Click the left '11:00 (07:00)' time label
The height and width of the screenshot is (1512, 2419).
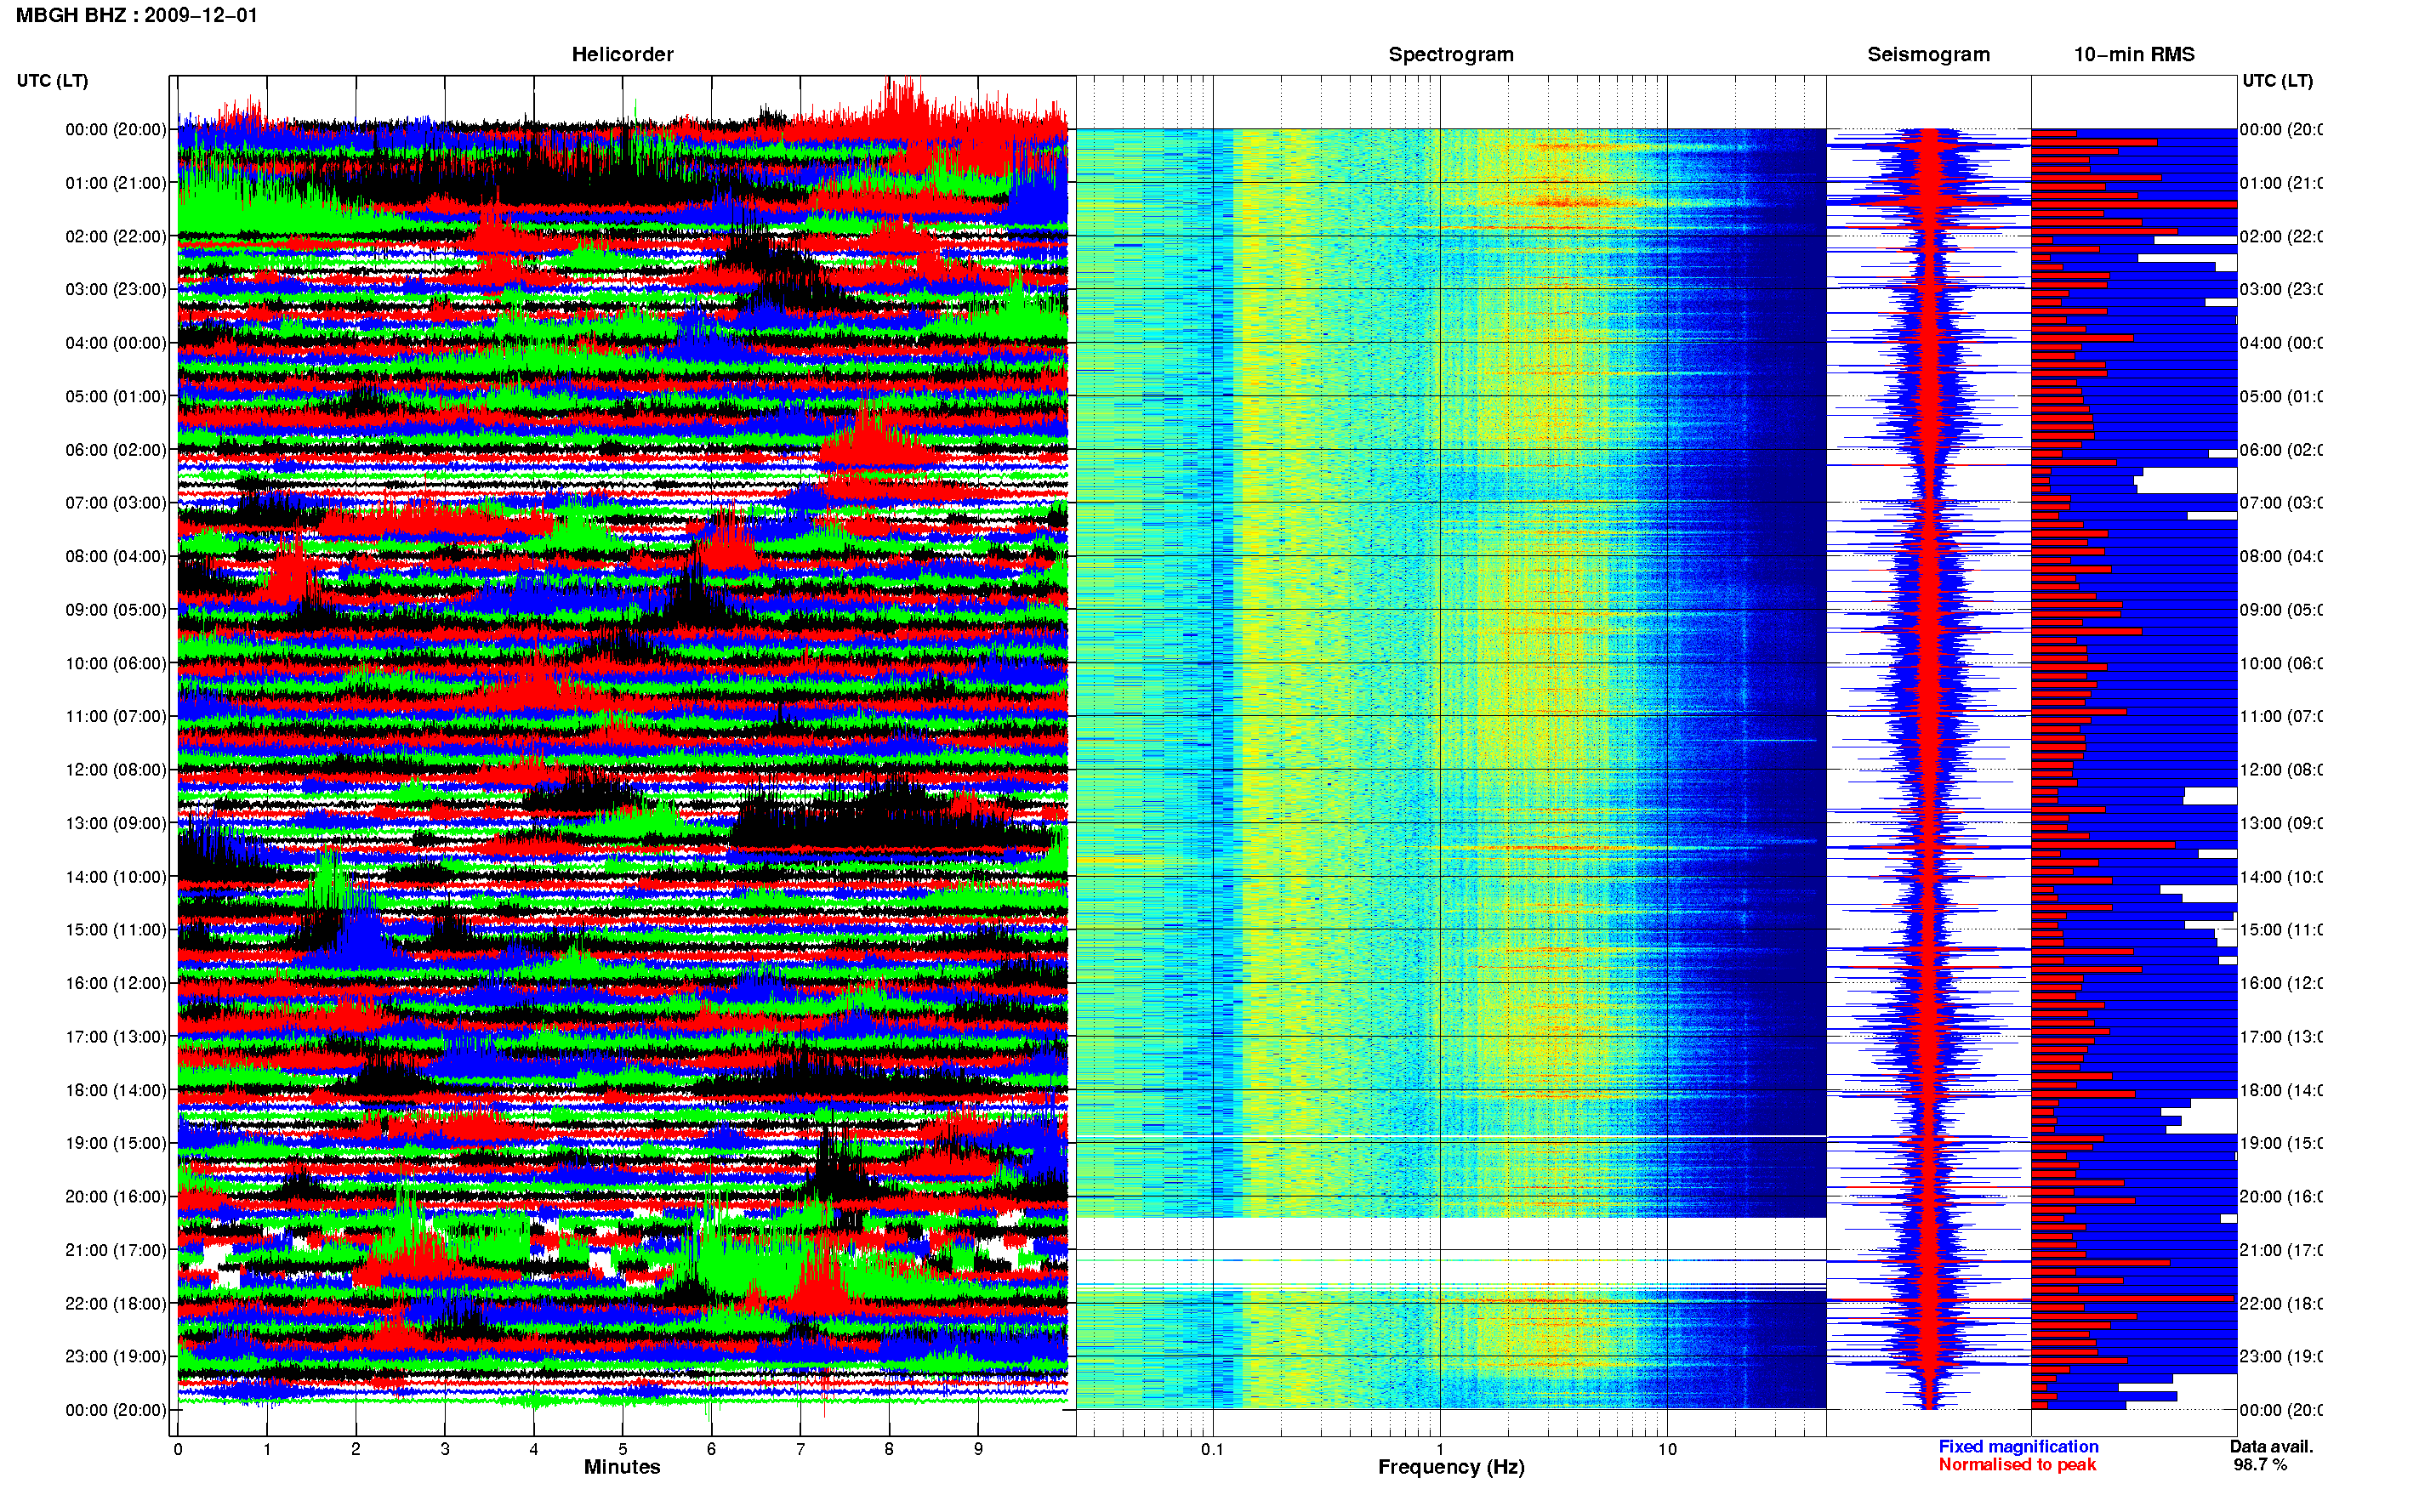pyautogui.click(x=116, y=716)
